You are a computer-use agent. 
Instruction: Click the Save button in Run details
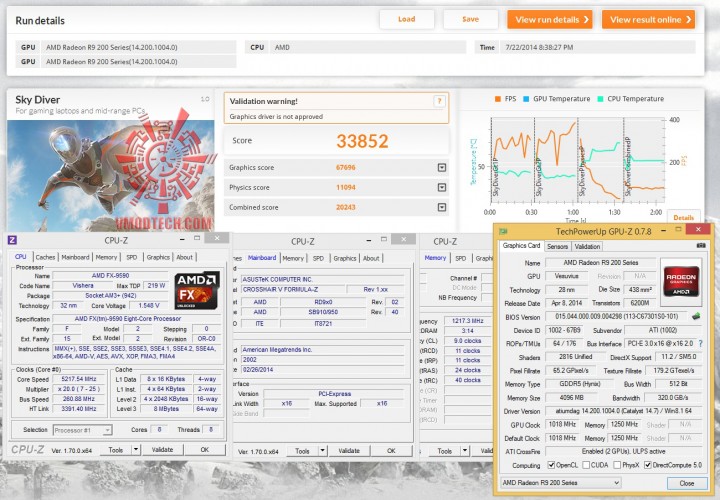point(470,19)
